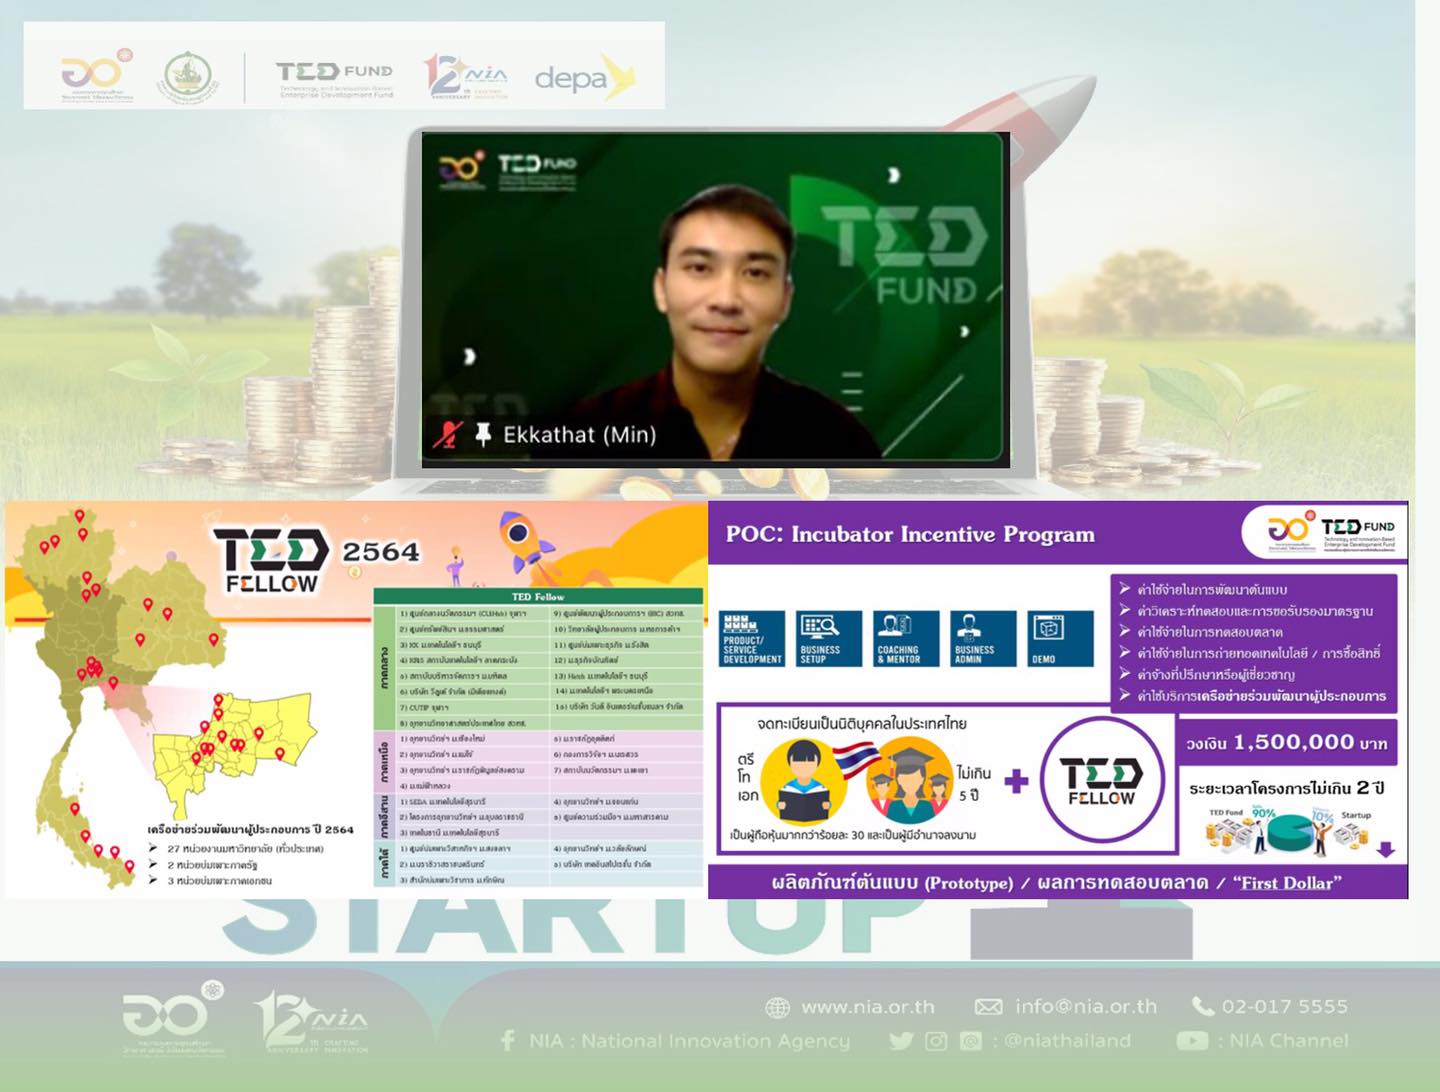This screenshot has height=1092, width=1440.
Task: Click the POC: Incubator Incentive Program title
Action: pyautogui.click(x=910, y=534)
